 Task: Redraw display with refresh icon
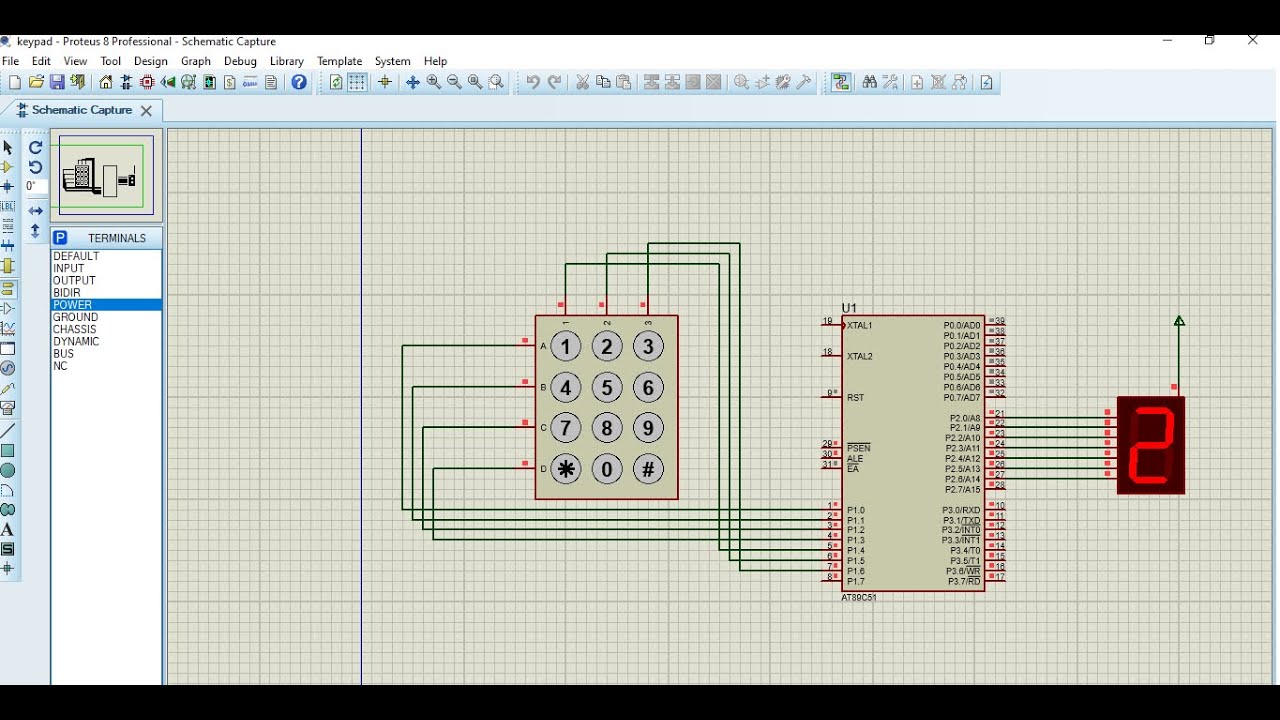point(337,82)
